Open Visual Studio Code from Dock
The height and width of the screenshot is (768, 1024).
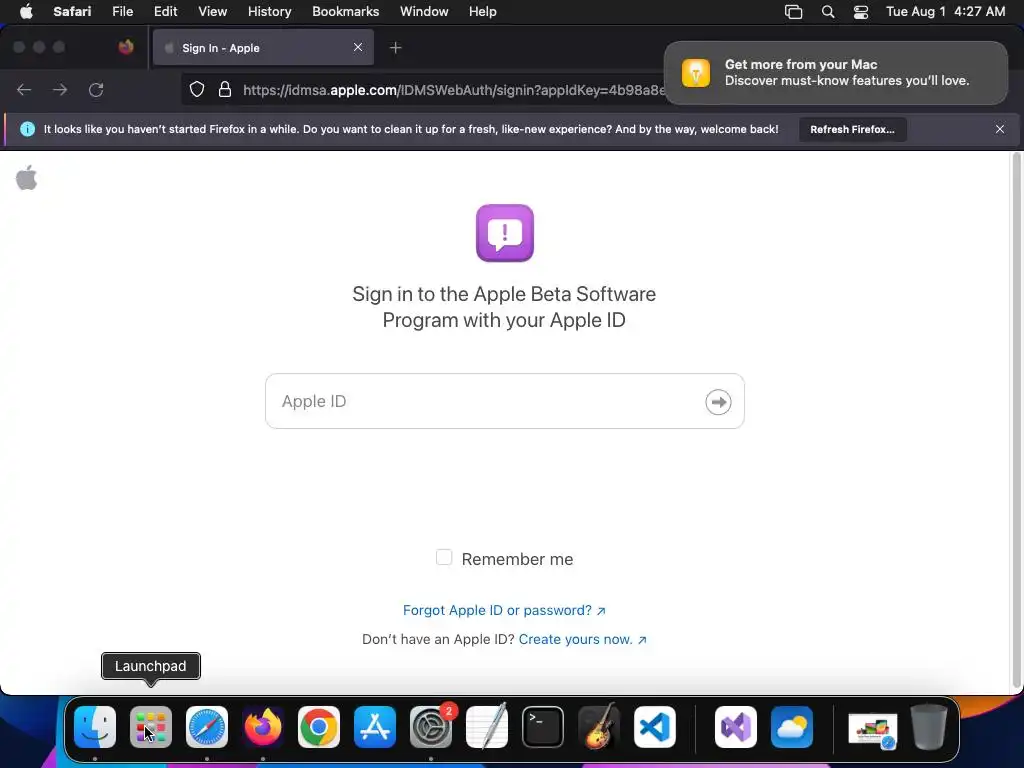(x=654, y=727)
